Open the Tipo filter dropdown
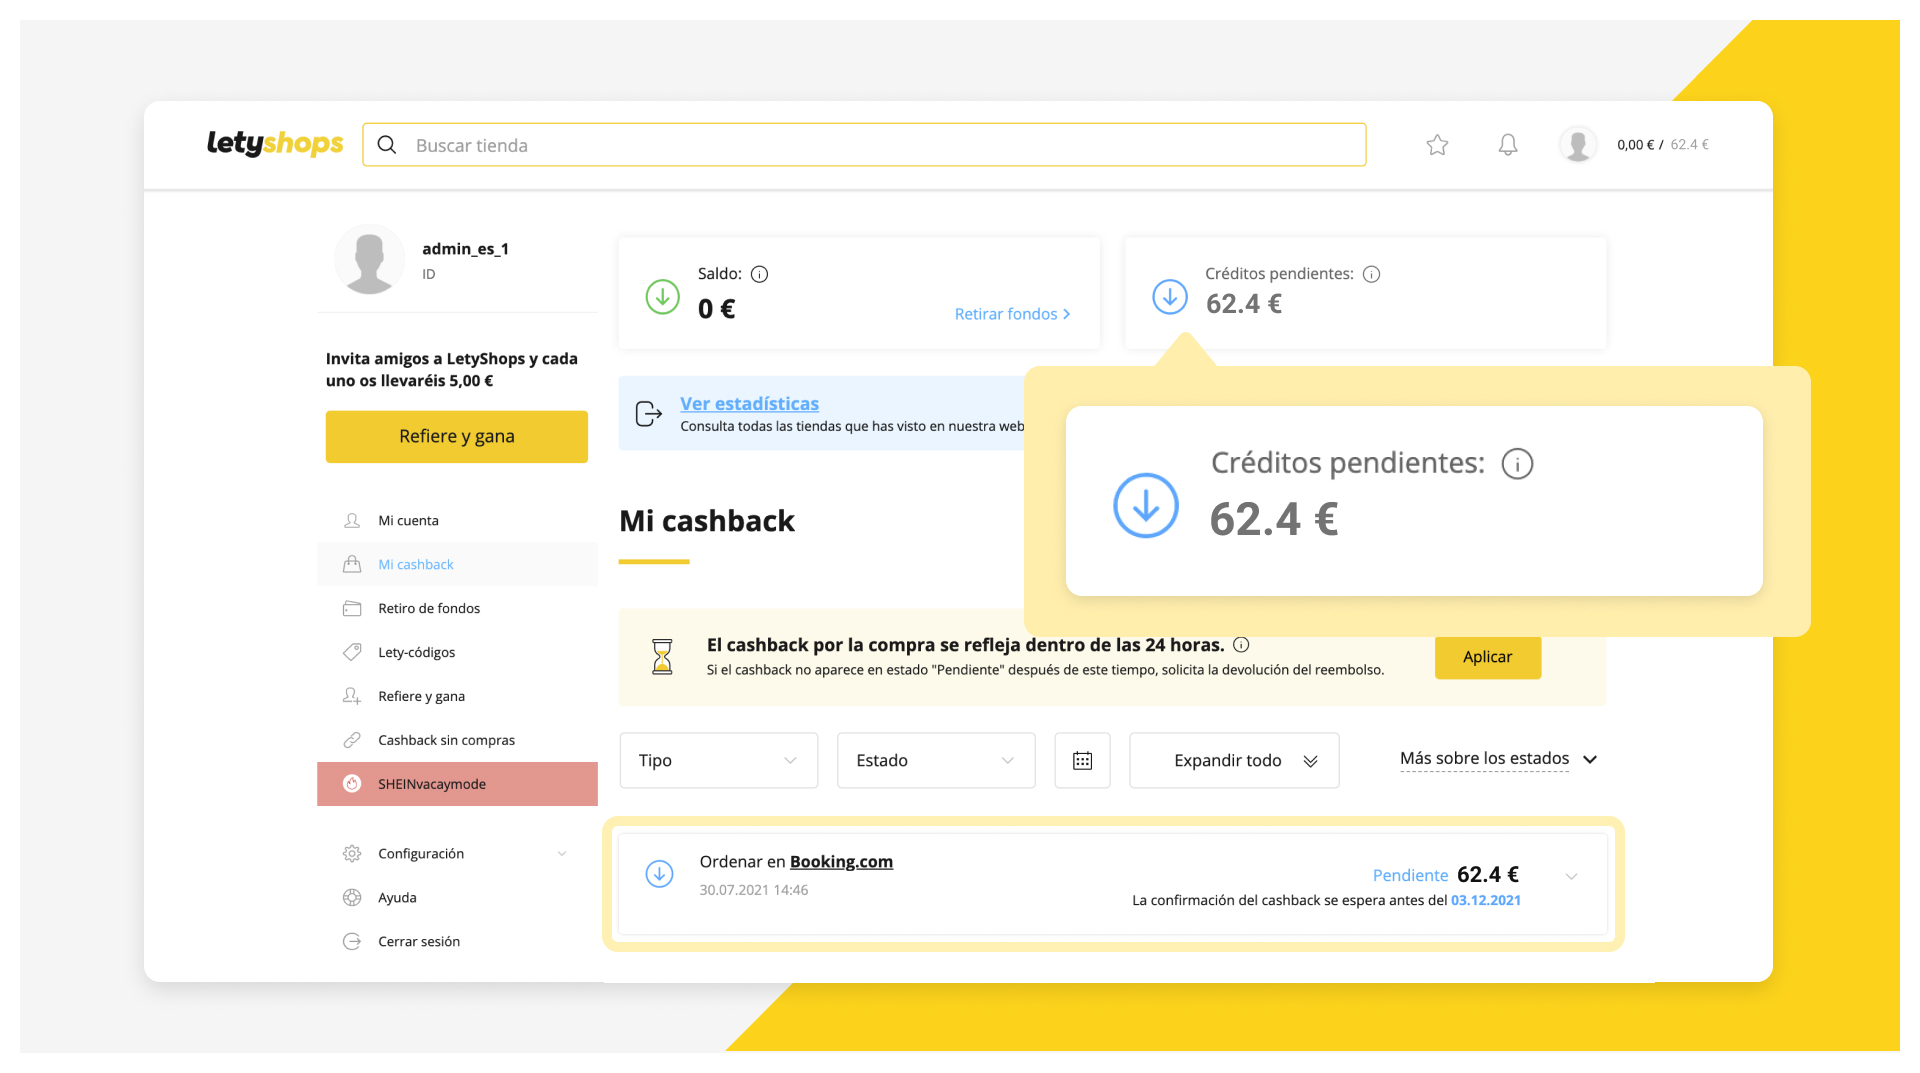This screenshot has height=1073, width=1920. [719, 761]
